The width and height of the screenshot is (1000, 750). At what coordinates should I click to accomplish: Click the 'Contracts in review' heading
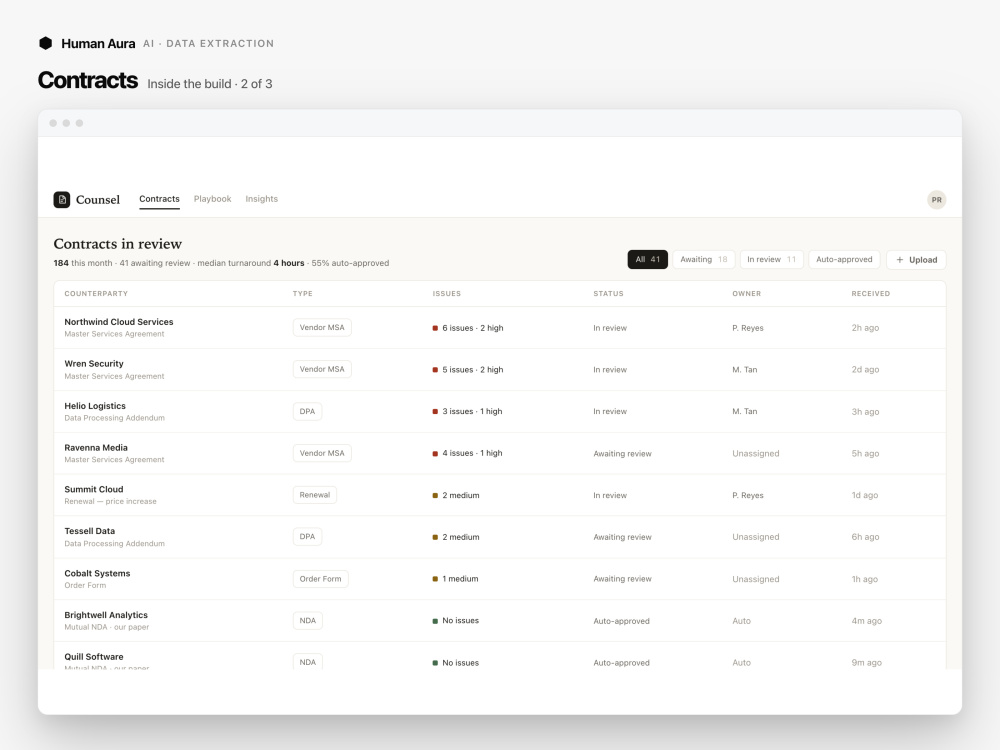click(x=118, y=244)
